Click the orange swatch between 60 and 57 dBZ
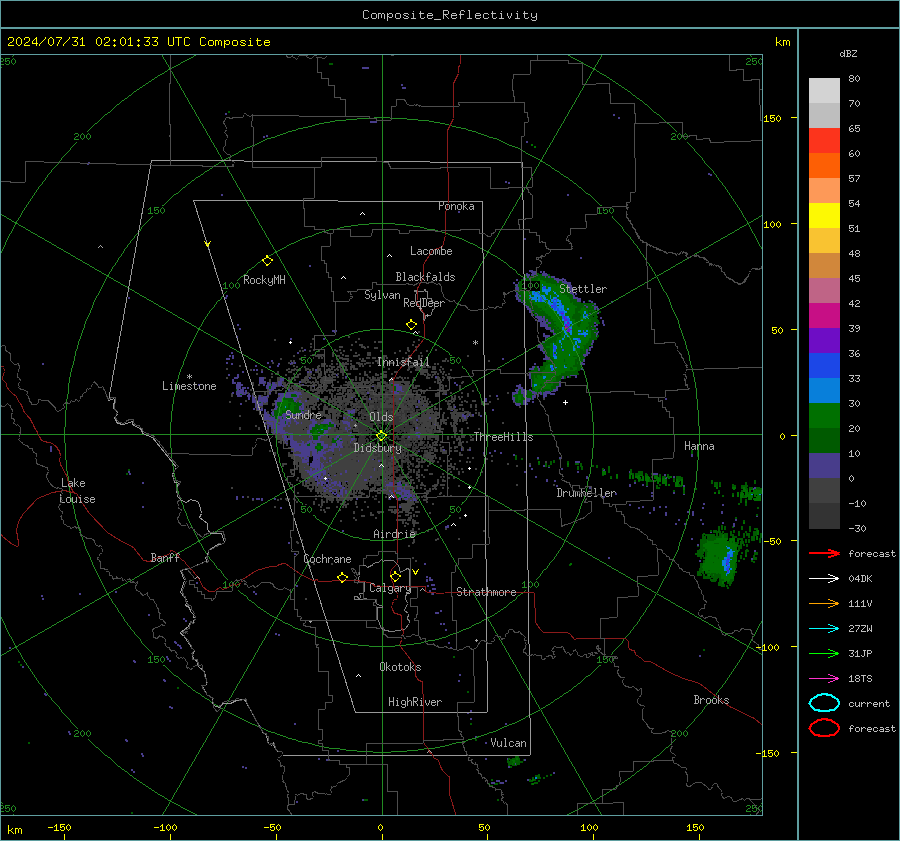900x841 pixels. pyautogui.click(x=824, y=166)
